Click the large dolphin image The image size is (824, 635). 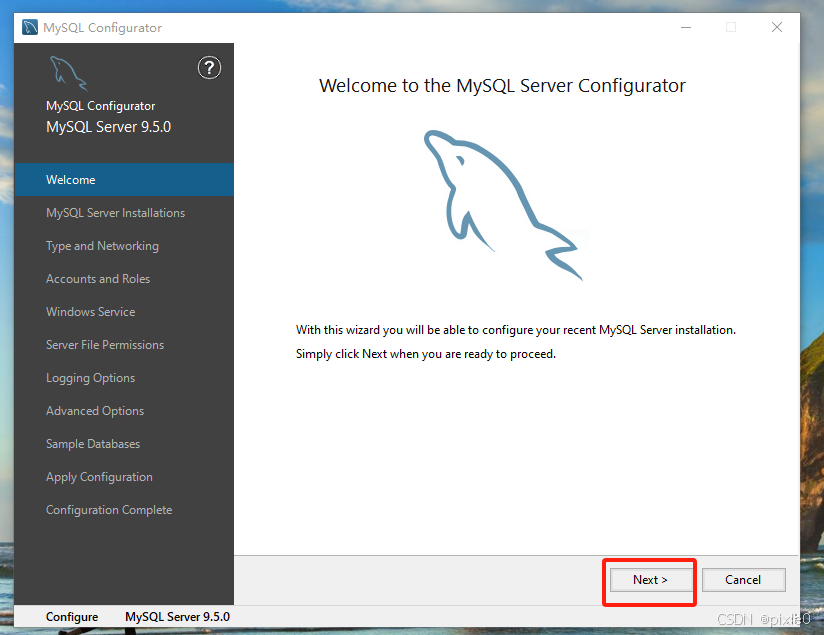pos(503,205)
